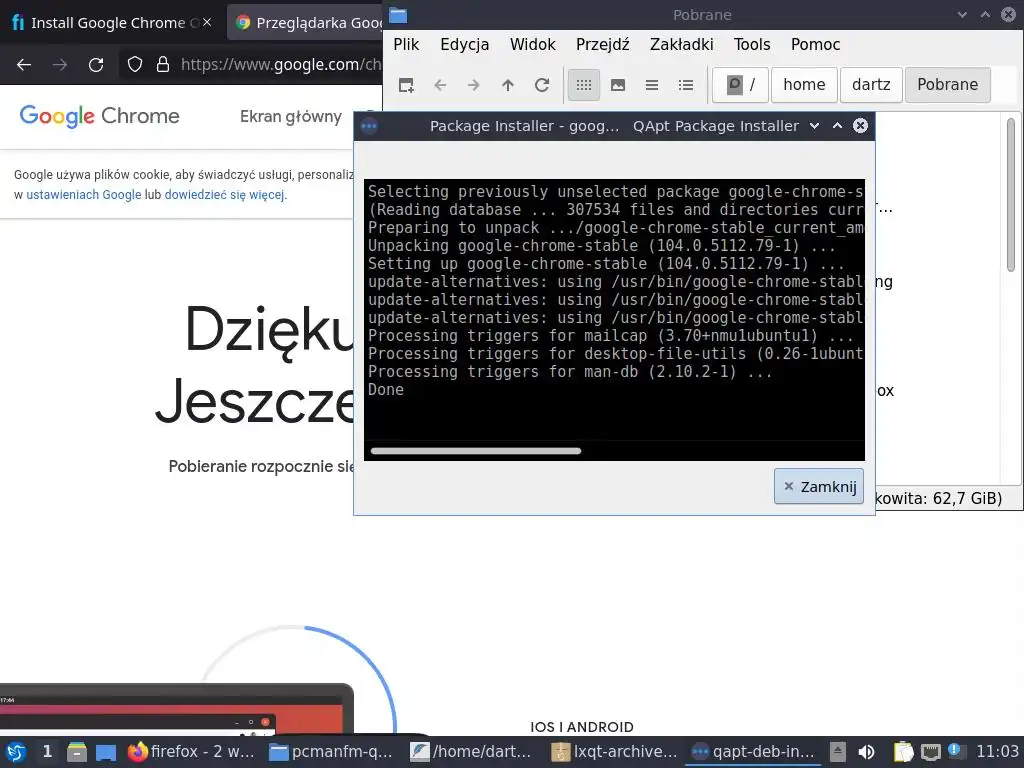
Task: Open the LXQt start menu
Action: click(16, 752)
